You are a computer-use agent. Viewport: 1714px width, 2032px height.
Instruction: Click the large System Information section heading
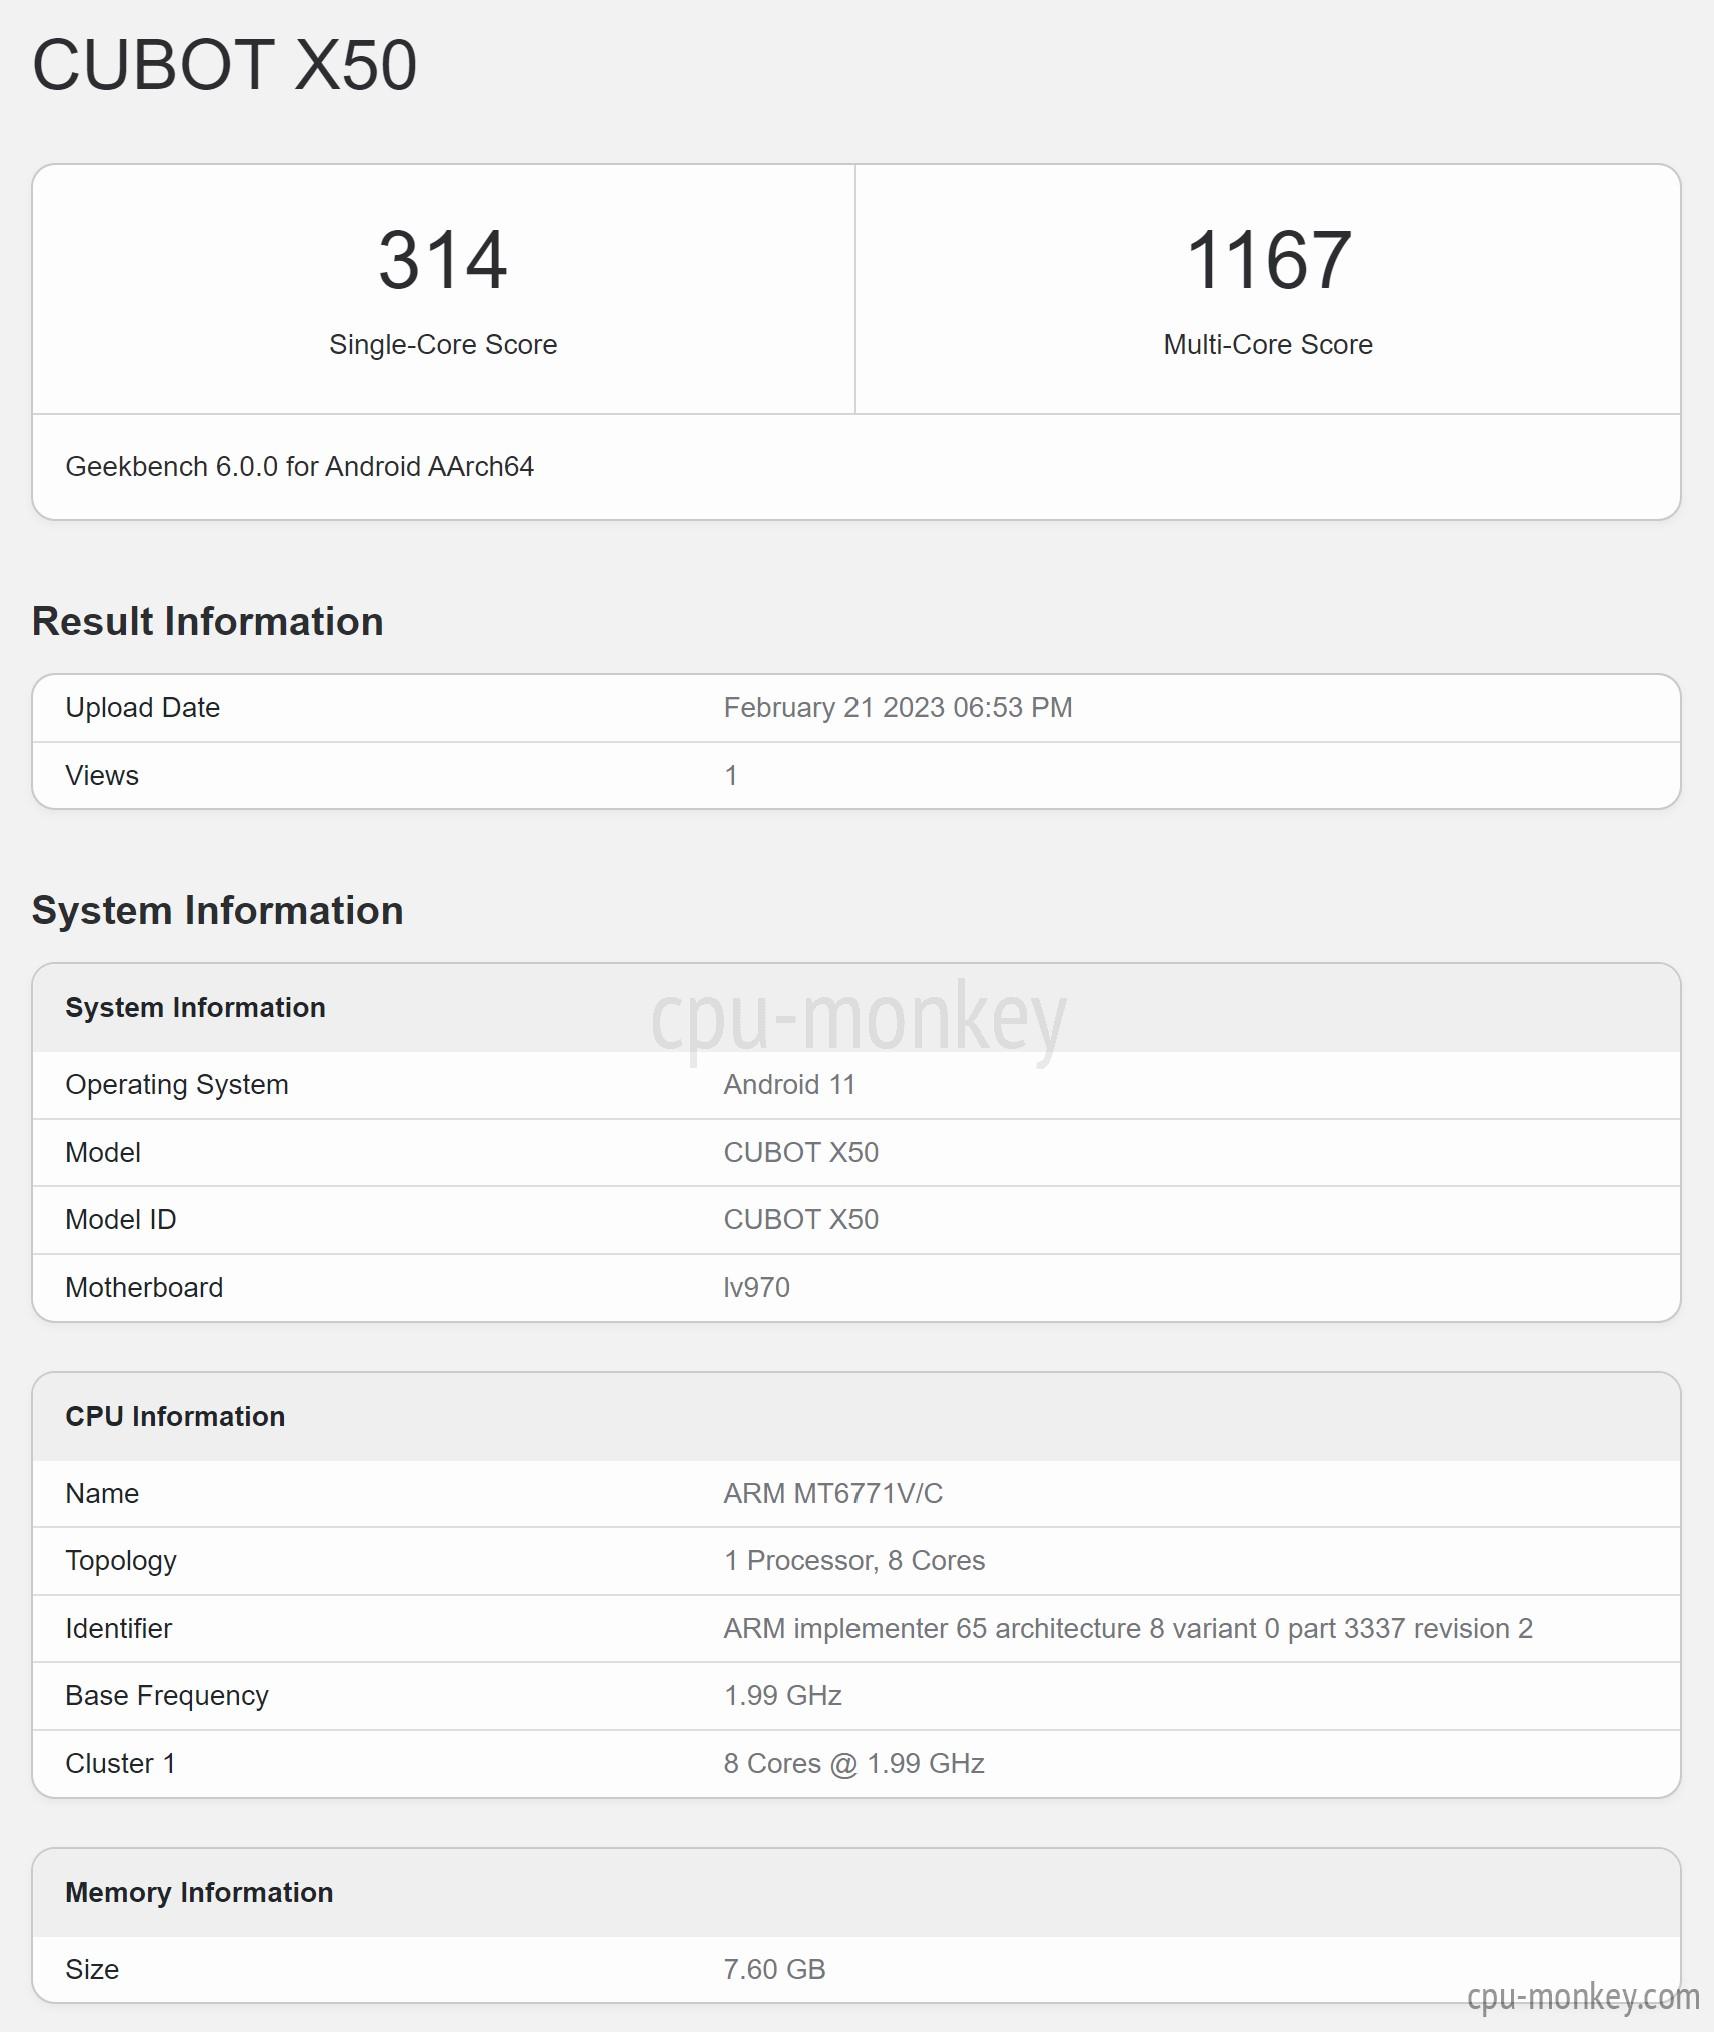[218, 910]
